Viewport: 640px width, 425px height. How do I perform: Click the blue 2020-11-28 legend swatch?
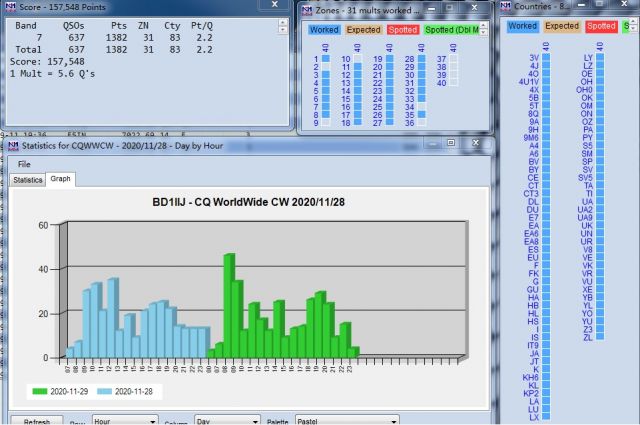tap(104, 392)
